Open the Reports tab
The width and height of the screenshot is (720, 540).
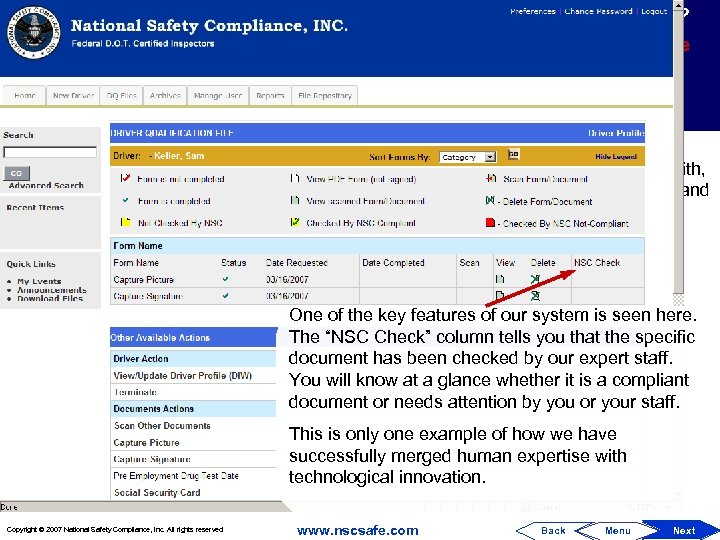tap(270, 96)
